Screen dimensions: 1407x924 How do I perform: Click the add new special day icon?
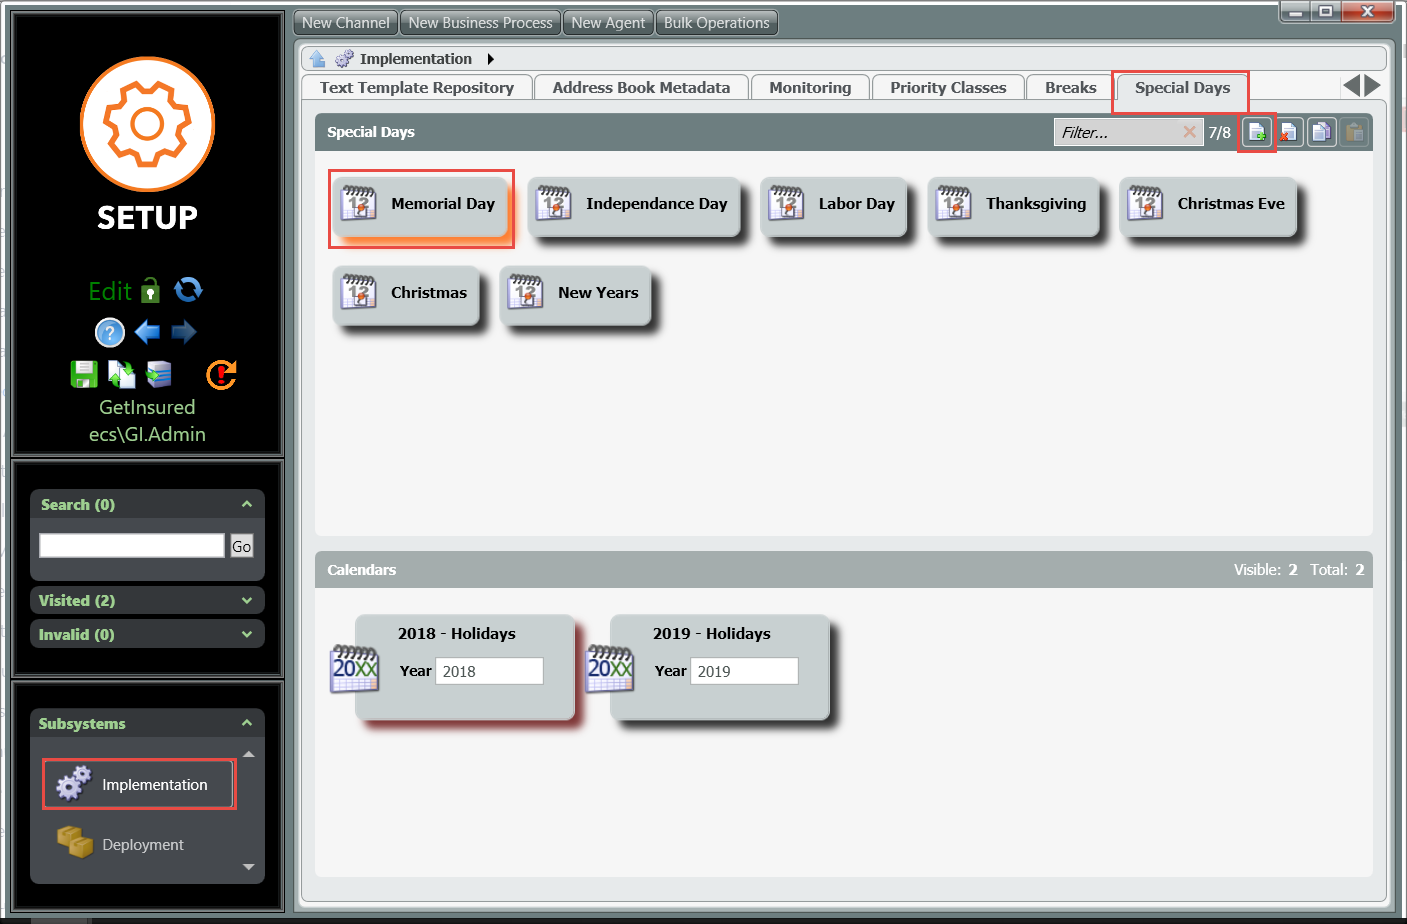1257,132
